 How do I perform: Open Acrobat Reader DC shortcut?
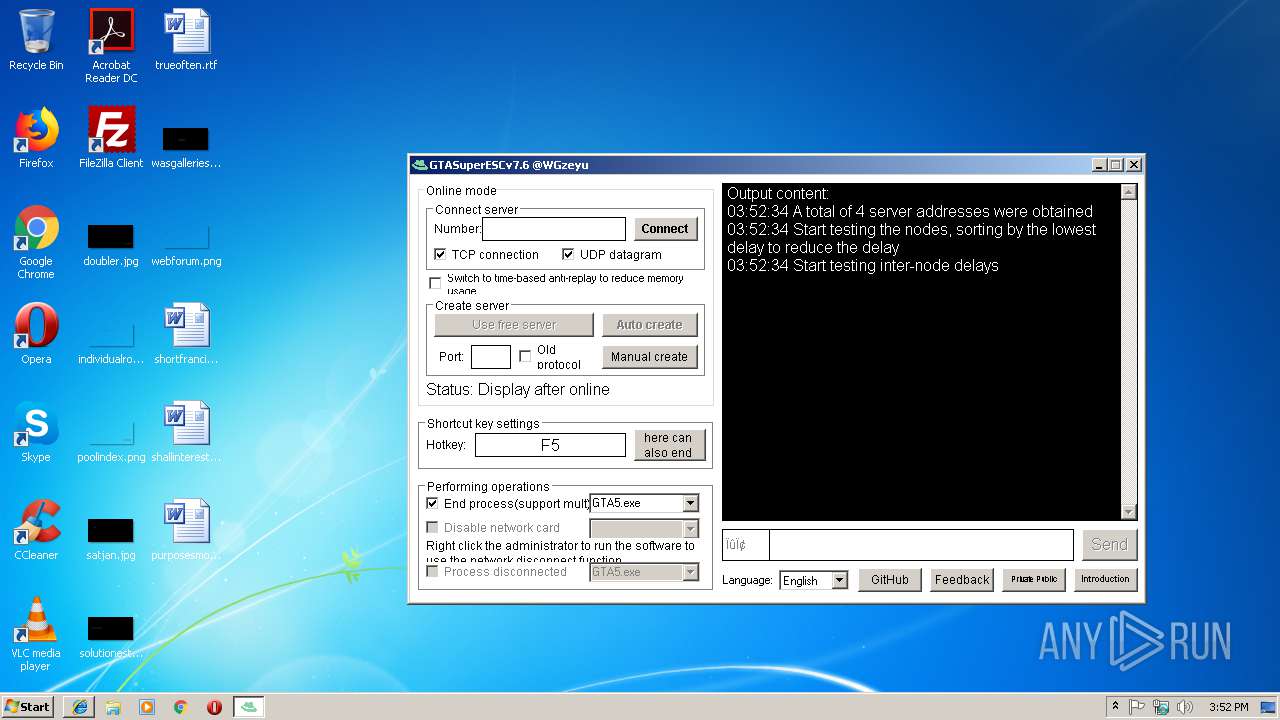[x=111, y=46]
